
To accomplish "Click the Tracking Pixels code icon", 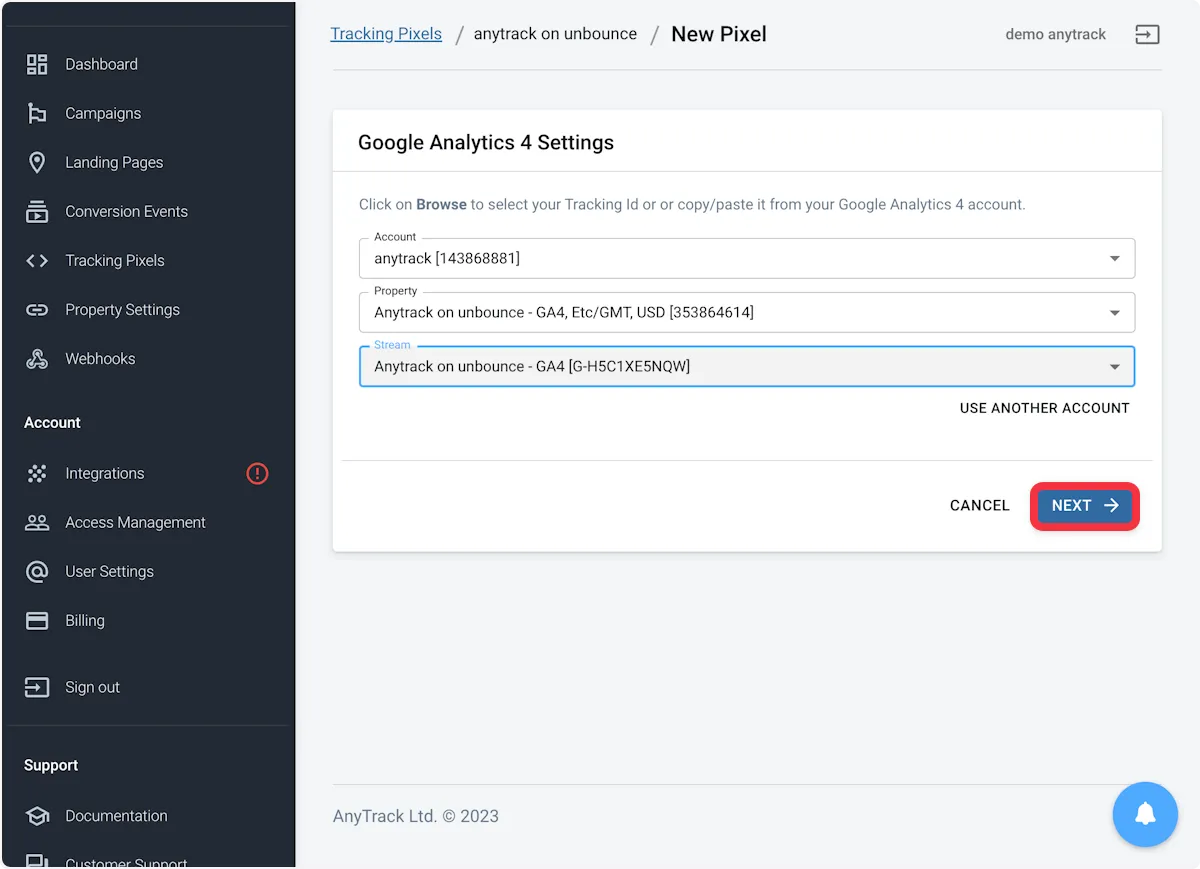I will [x=37, y=260].
